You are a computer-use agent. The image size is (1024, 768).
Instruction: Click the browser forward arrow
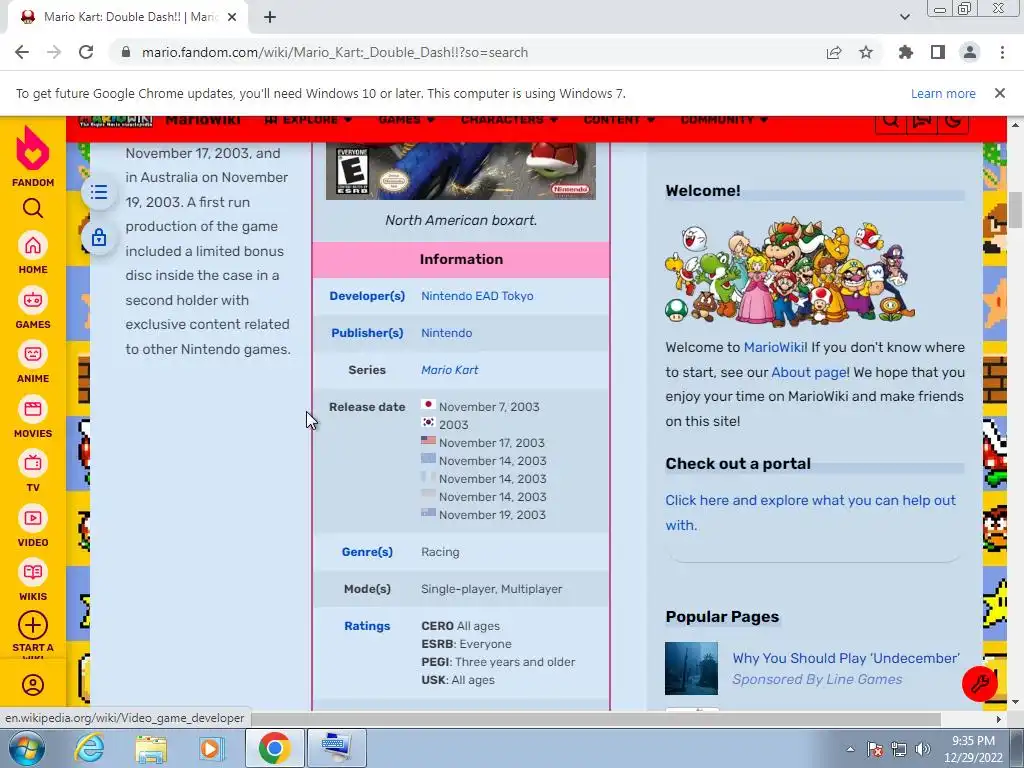54,52
